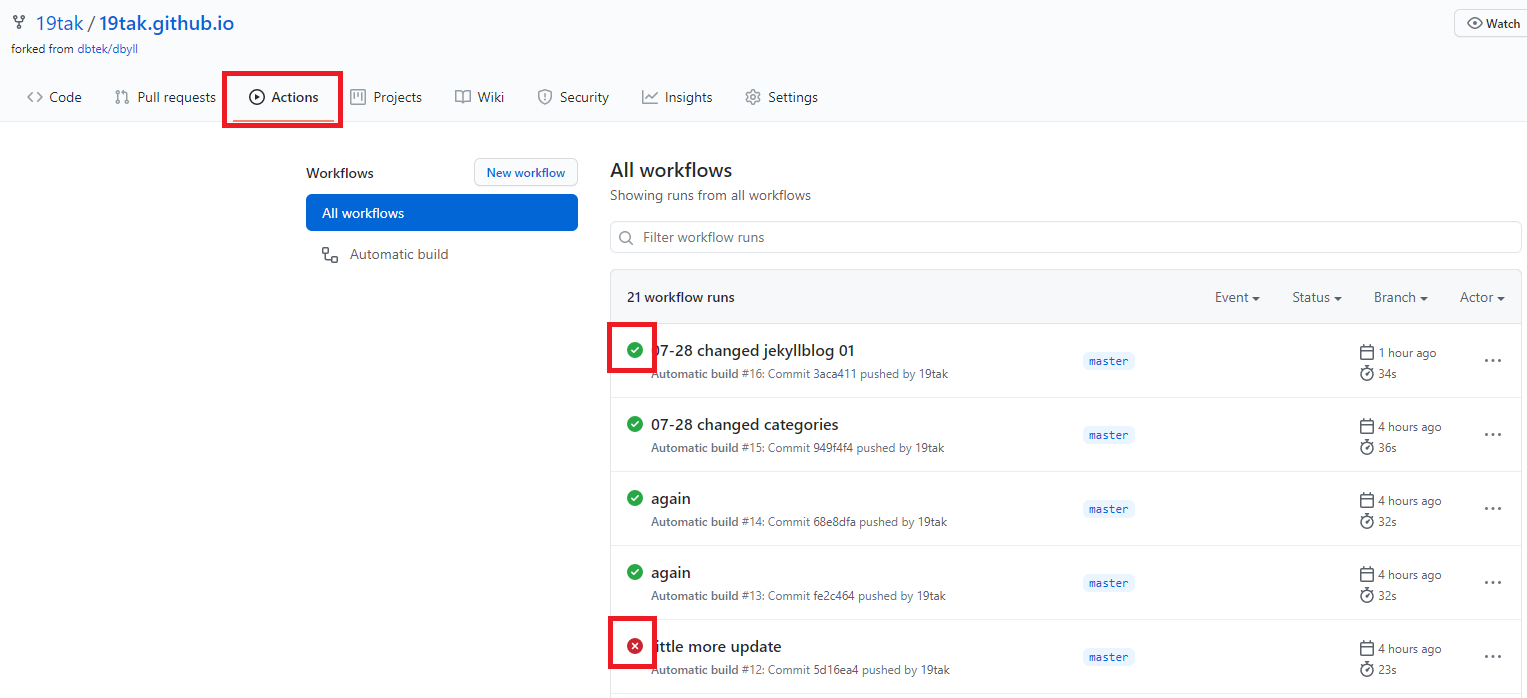The width and height of the screenshot is (1527, 698).
Task: Click 'Showing runs from all workflows' text
Action: tap(710, 195)
